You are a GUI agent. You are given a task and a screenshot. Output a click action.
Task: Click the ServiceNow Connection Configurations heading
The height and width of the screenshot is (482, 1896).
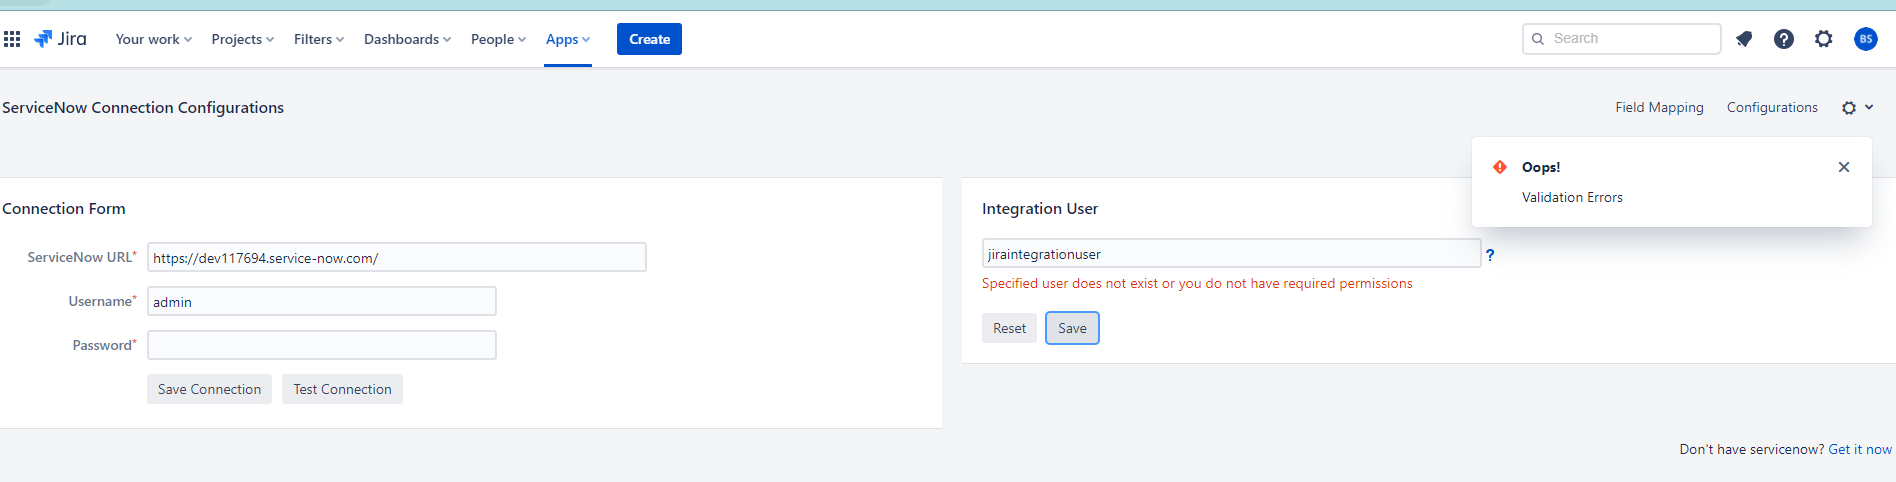(x=143, y=107)
